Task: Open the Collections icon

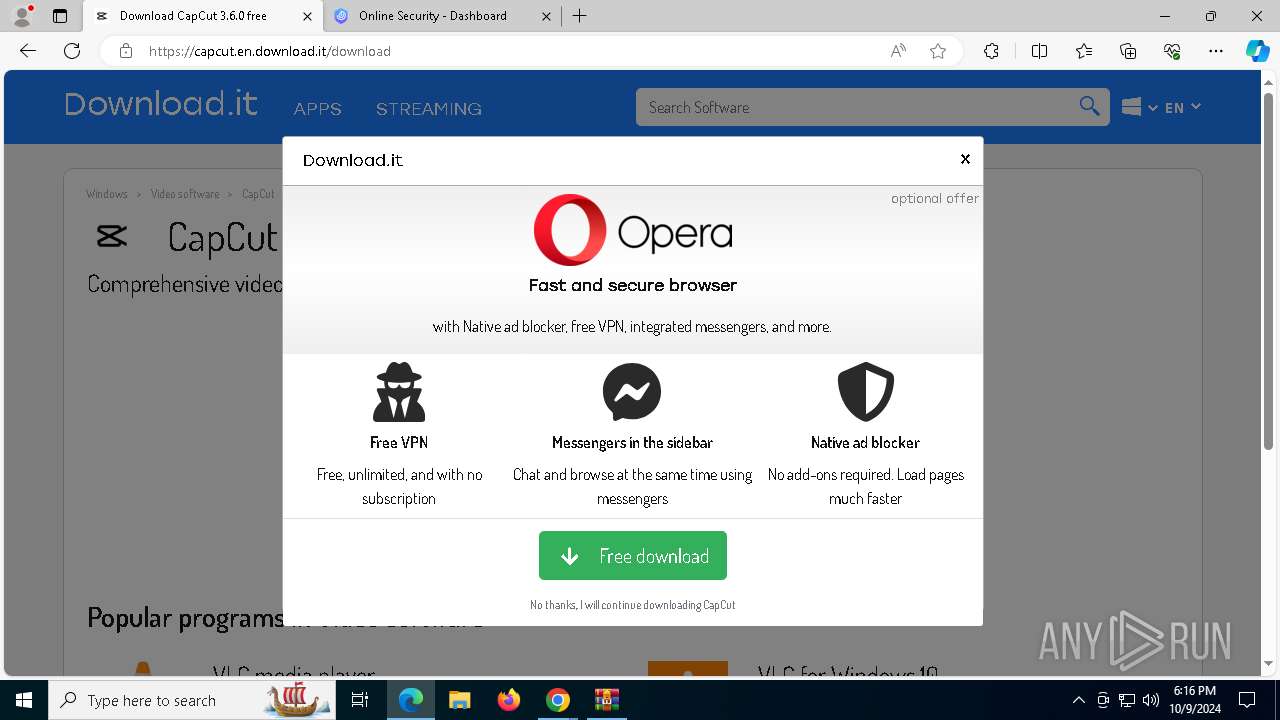Action: pos(1128,51)
